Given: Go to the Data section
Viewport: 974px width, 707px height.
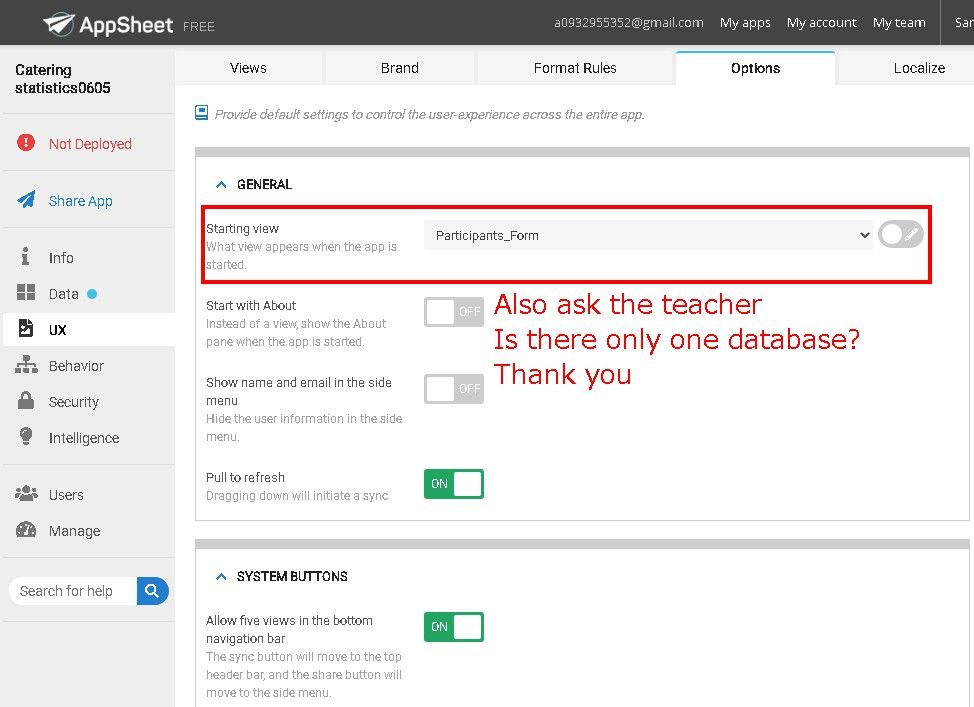Looking at the screenshot, I should coord(63,294).
